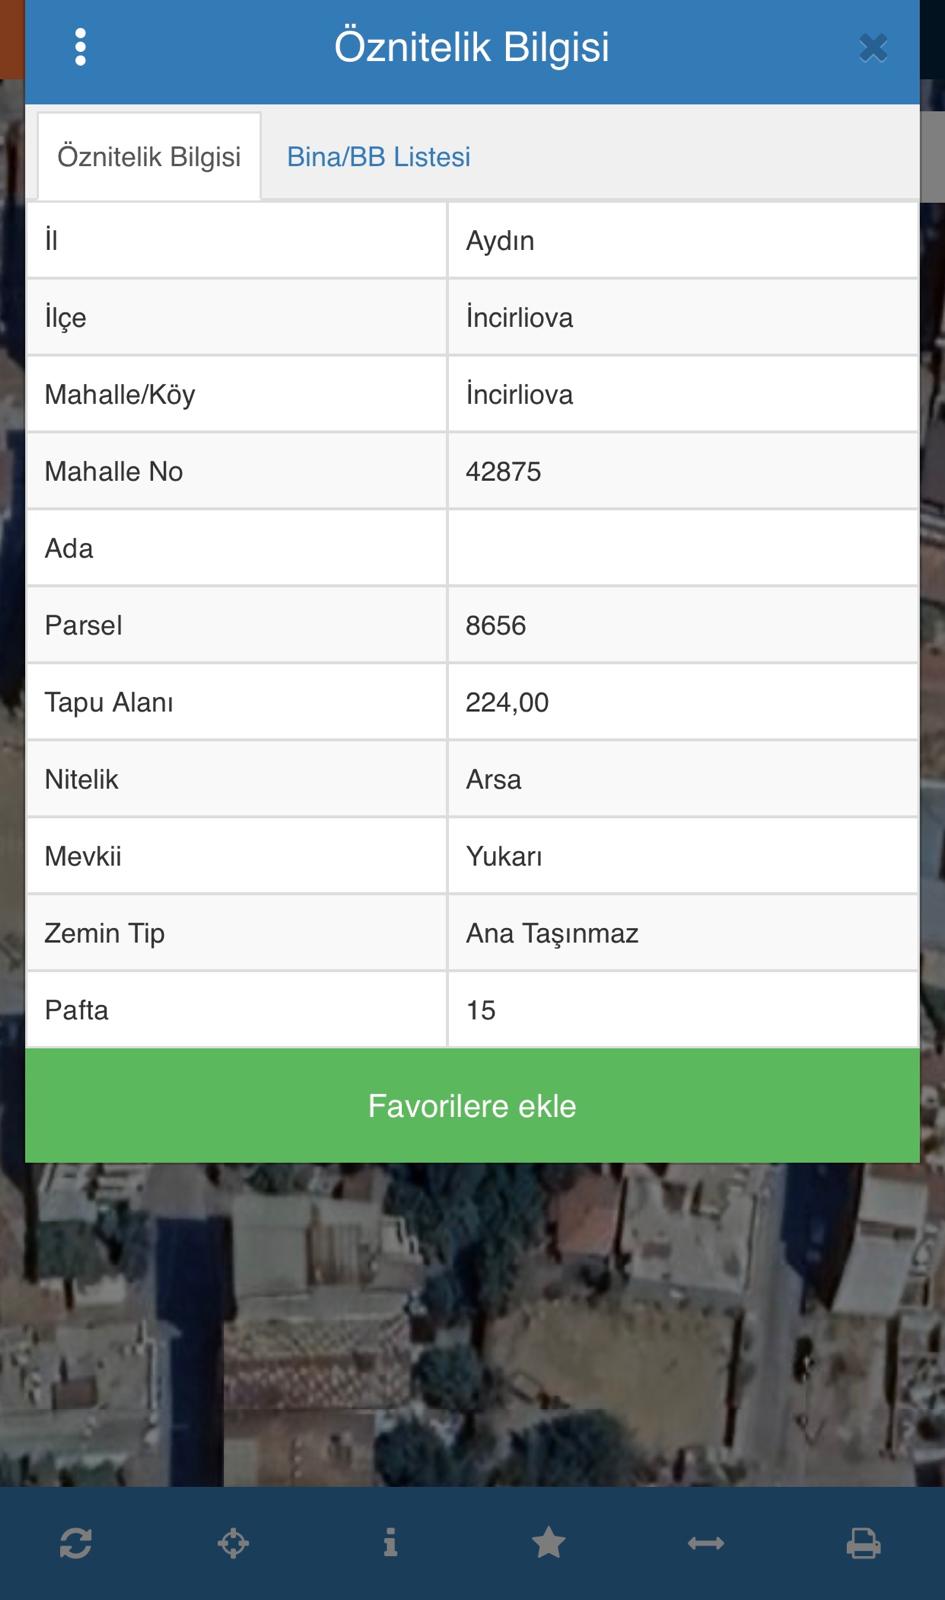Screen dimensions: 945x1600
Task: Click the Nitelik value Arsa
Action: click(x=493, y=780)
